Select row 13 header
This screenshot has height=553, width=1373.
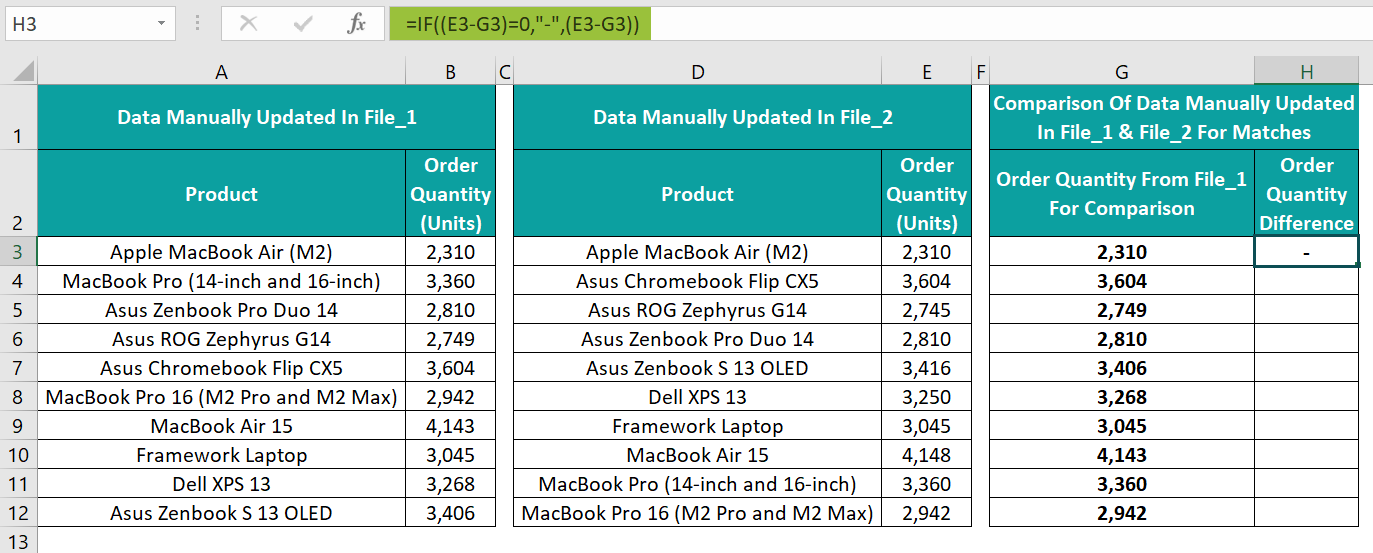click(x=19, y=540)
